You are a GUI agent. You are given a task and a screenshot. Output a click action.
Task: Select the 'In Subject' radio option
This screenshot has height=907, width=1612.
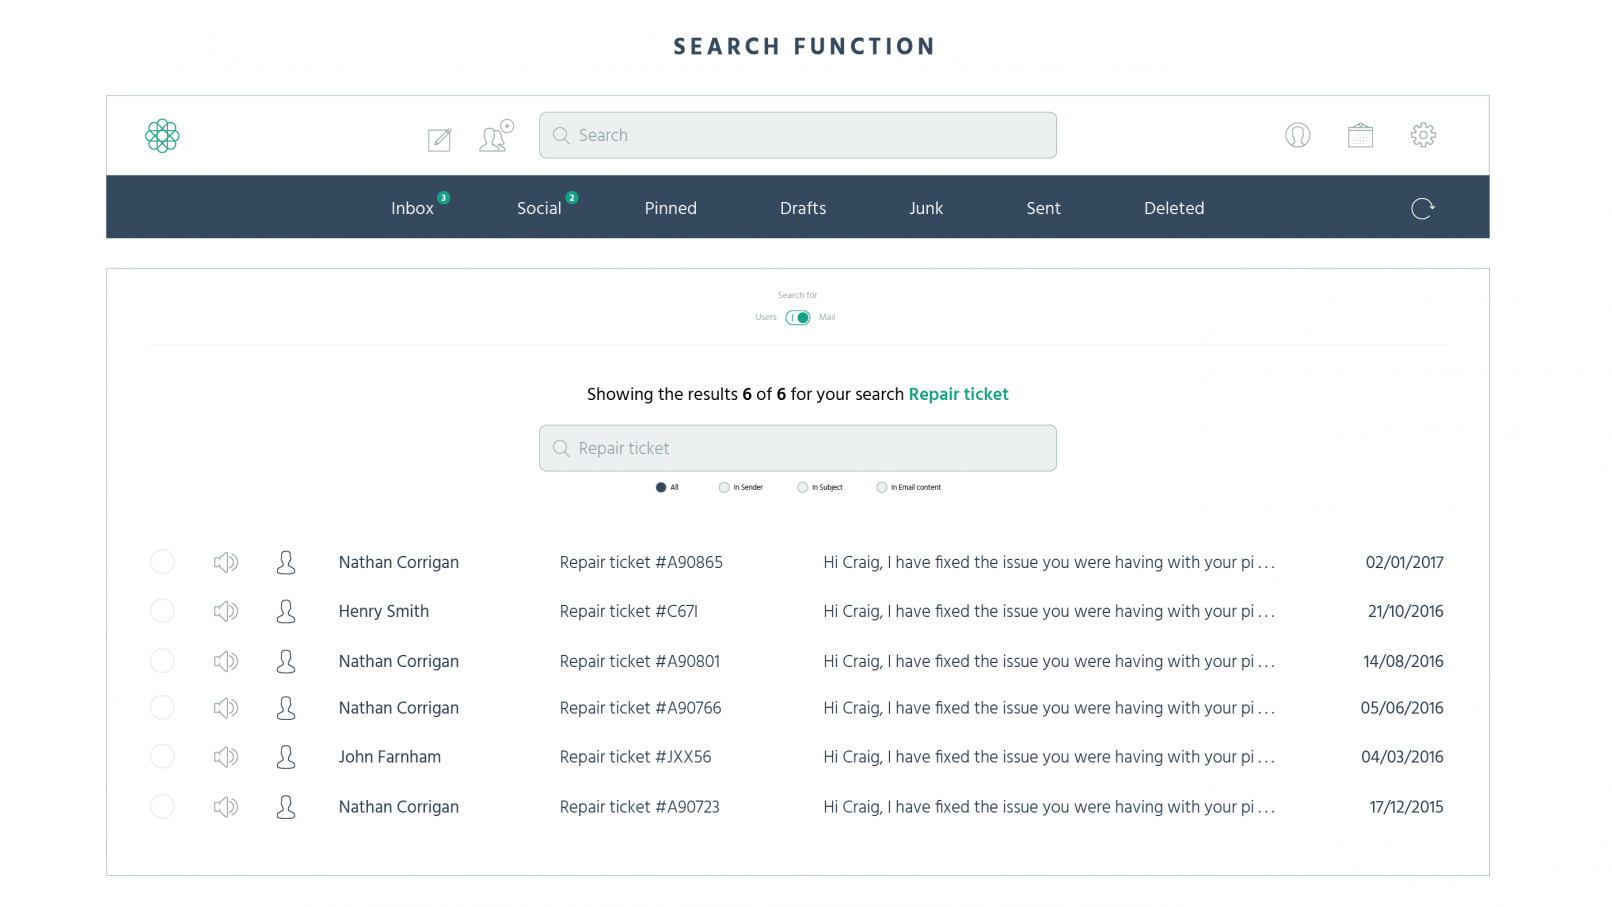tap(802, 488)
